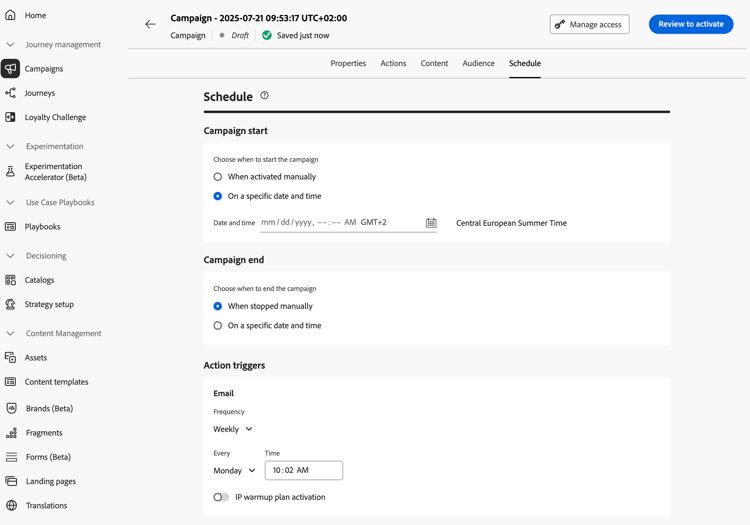Viewport: 750px width, 525px height.
Task: Open the Weekly frequency dropdown
Action: (233, 429)
